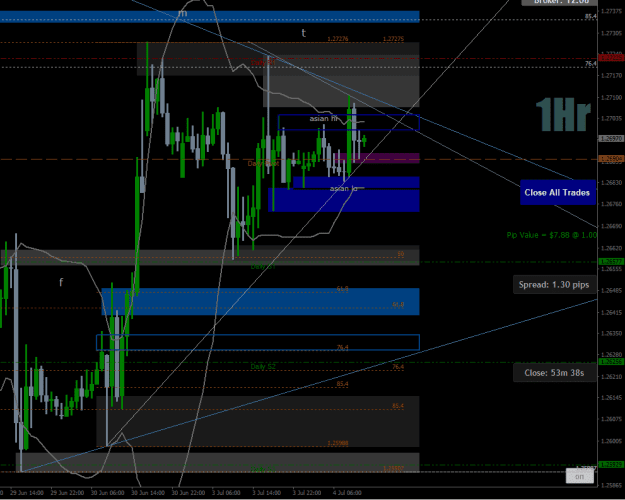Click the 30 Jun 22:00 time axis label
This screenshot has height=500, width=625.
(x=188, y=493)
